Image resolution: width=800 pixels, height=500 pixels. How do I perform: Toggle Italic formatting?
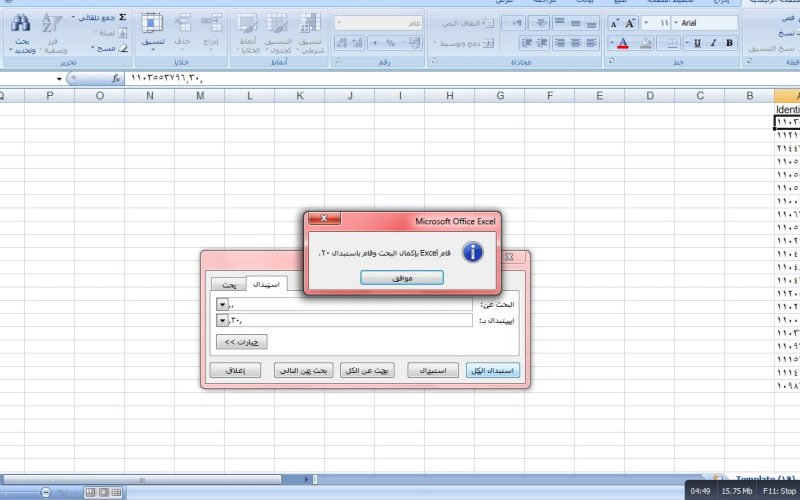pos(714,43)
